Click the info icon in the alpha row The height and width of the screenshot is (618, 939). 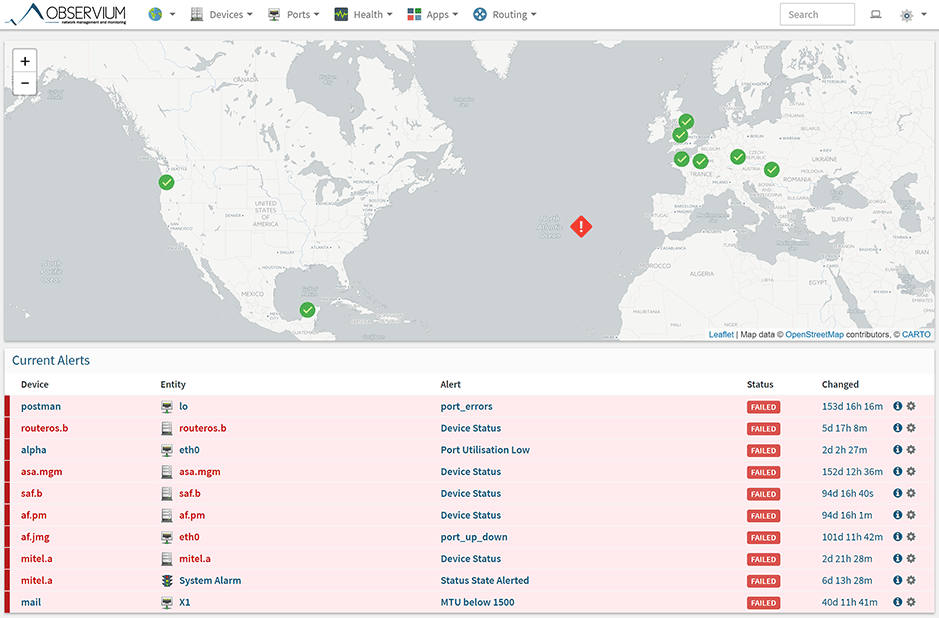[897, 450]
